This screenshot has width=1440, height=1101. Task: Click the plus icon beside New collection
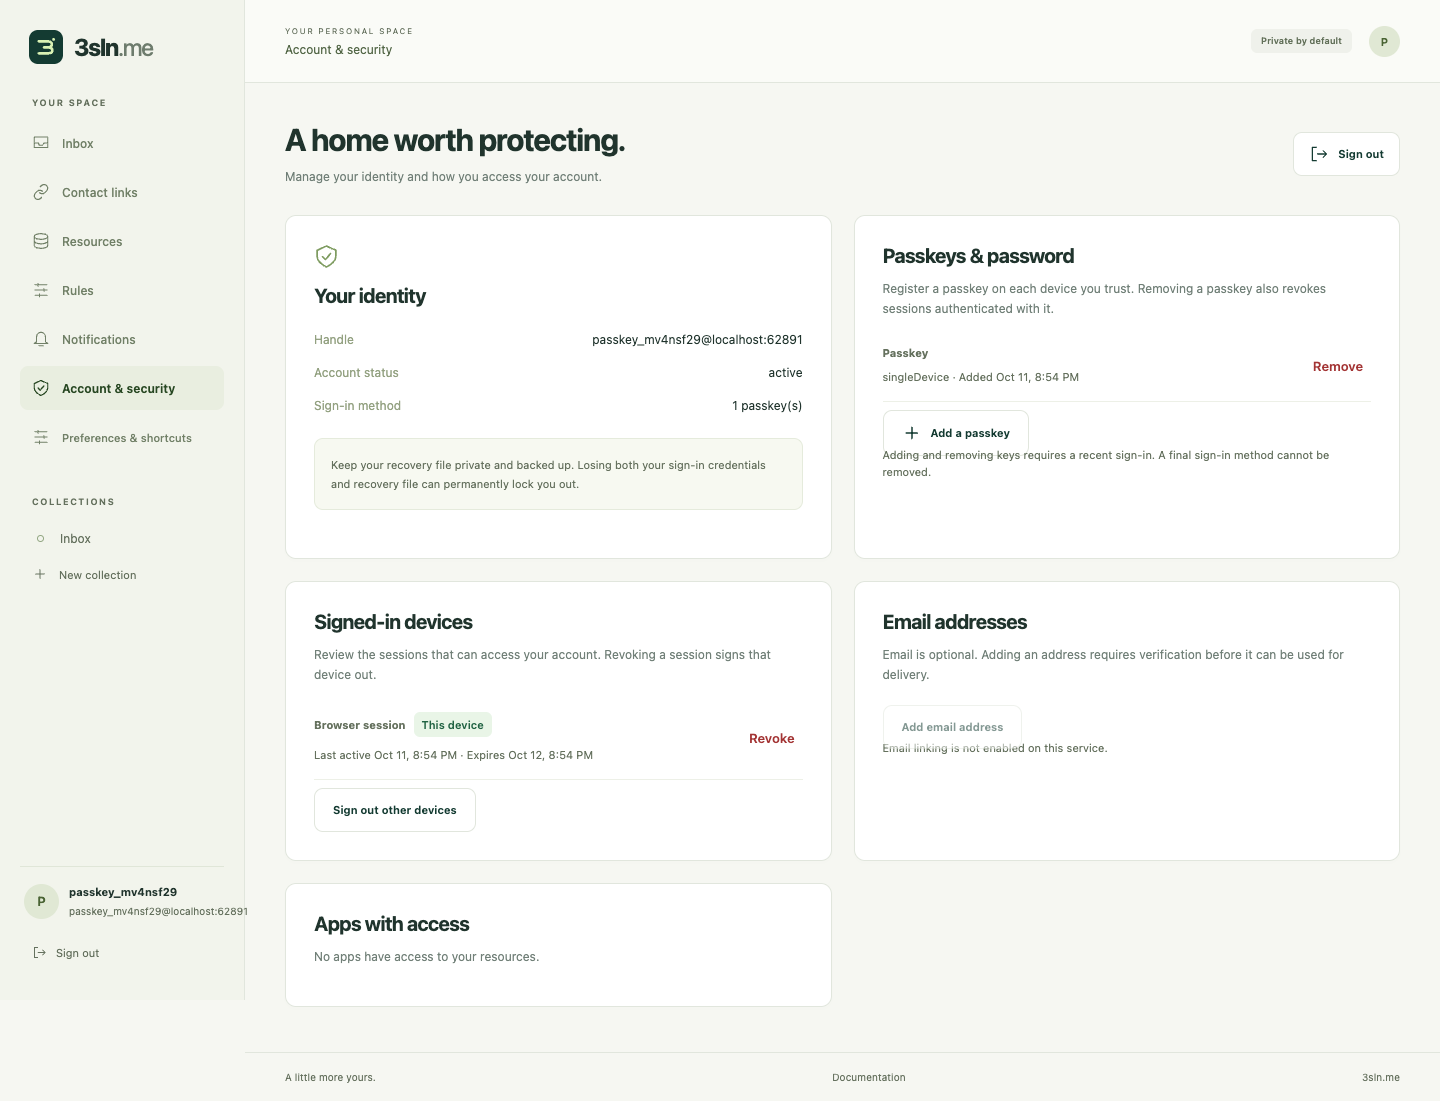coord(40,574)
